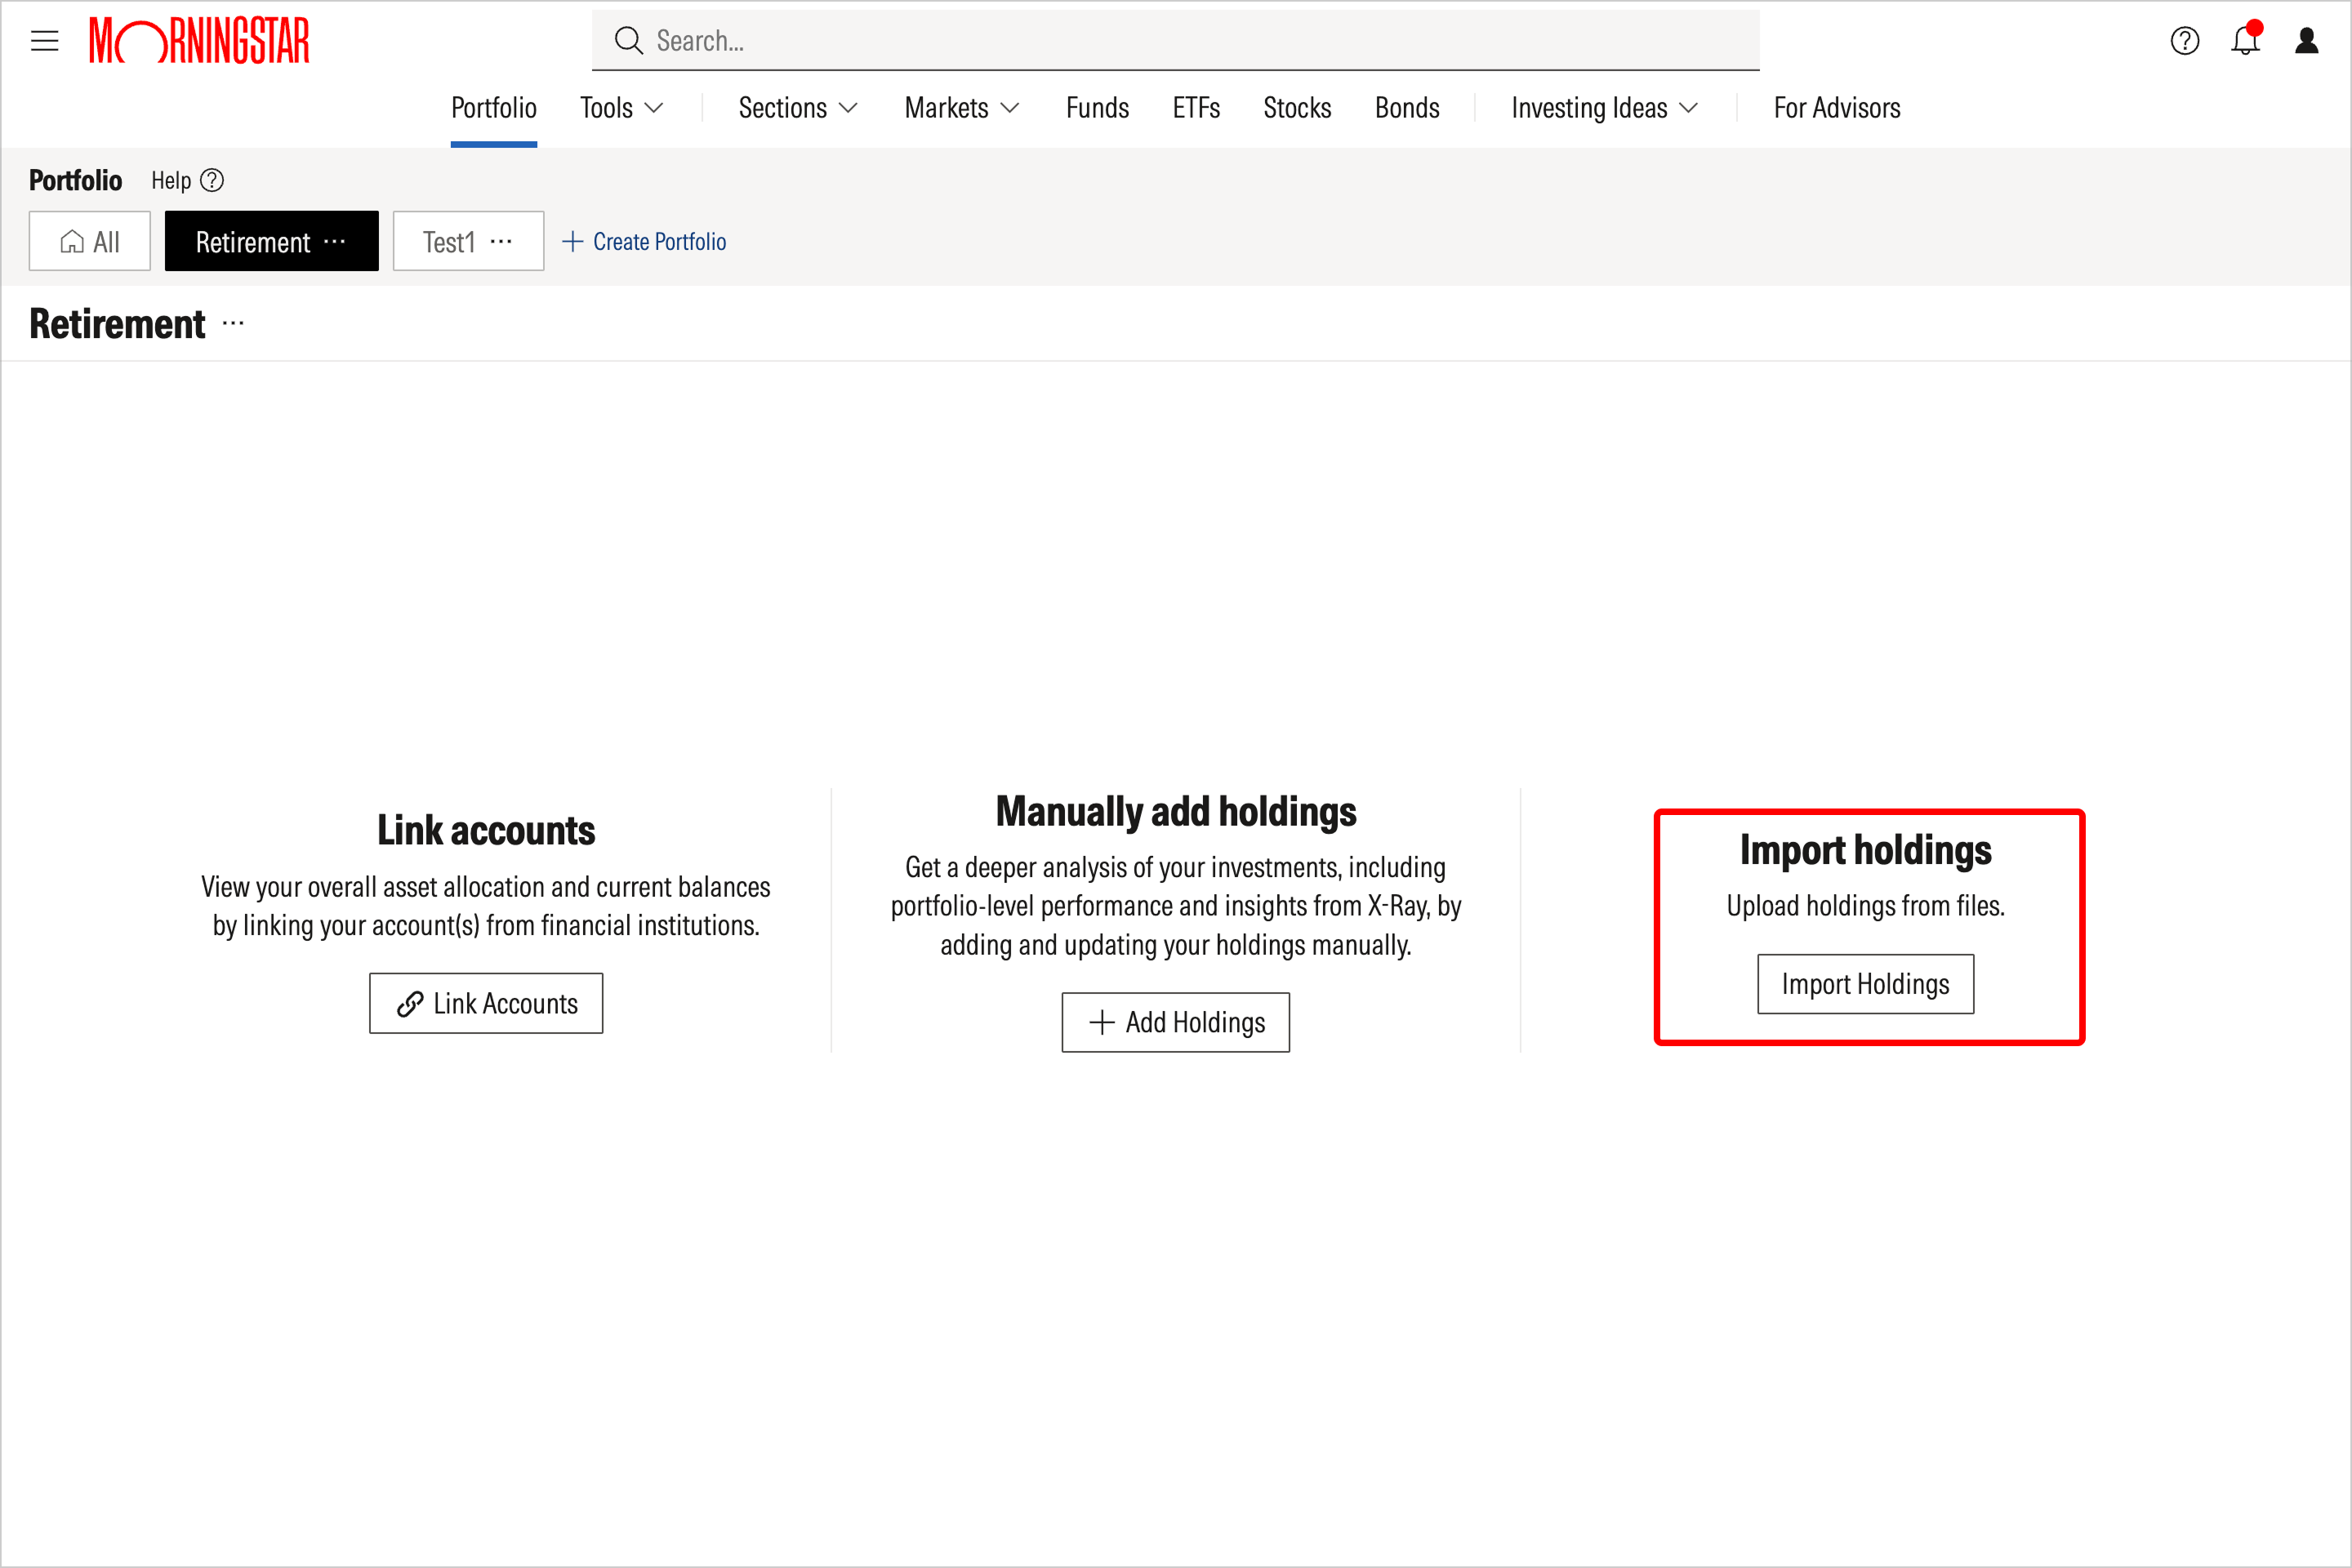Click the 'Import holdings' heading
This screenshot has height=1568, width=2352.
(1866, 850)
